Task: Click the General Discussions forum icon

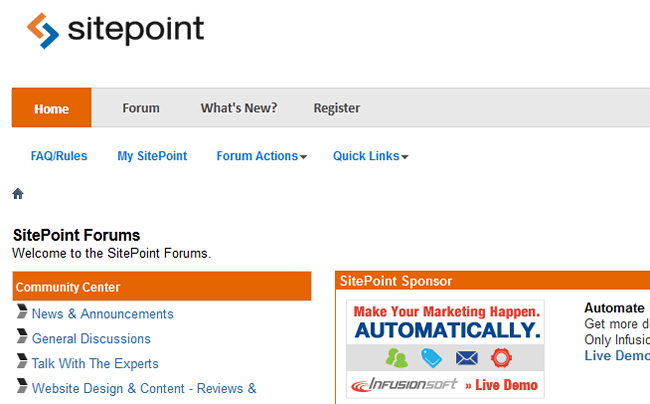Action: [22, 338]
